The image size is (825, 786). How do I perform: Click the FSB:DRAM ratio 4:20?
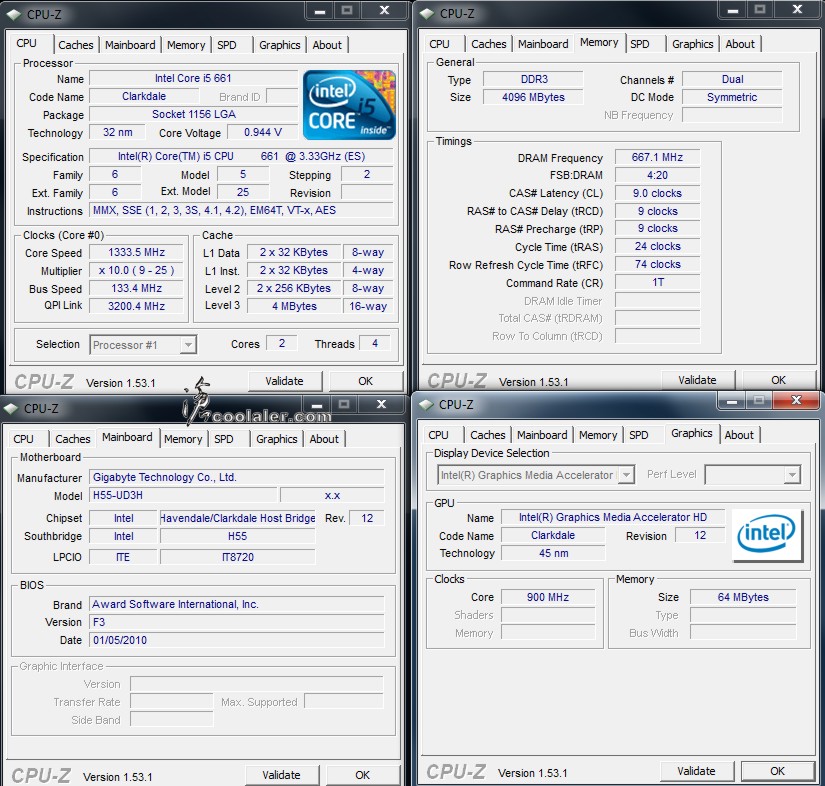[657, 175]
